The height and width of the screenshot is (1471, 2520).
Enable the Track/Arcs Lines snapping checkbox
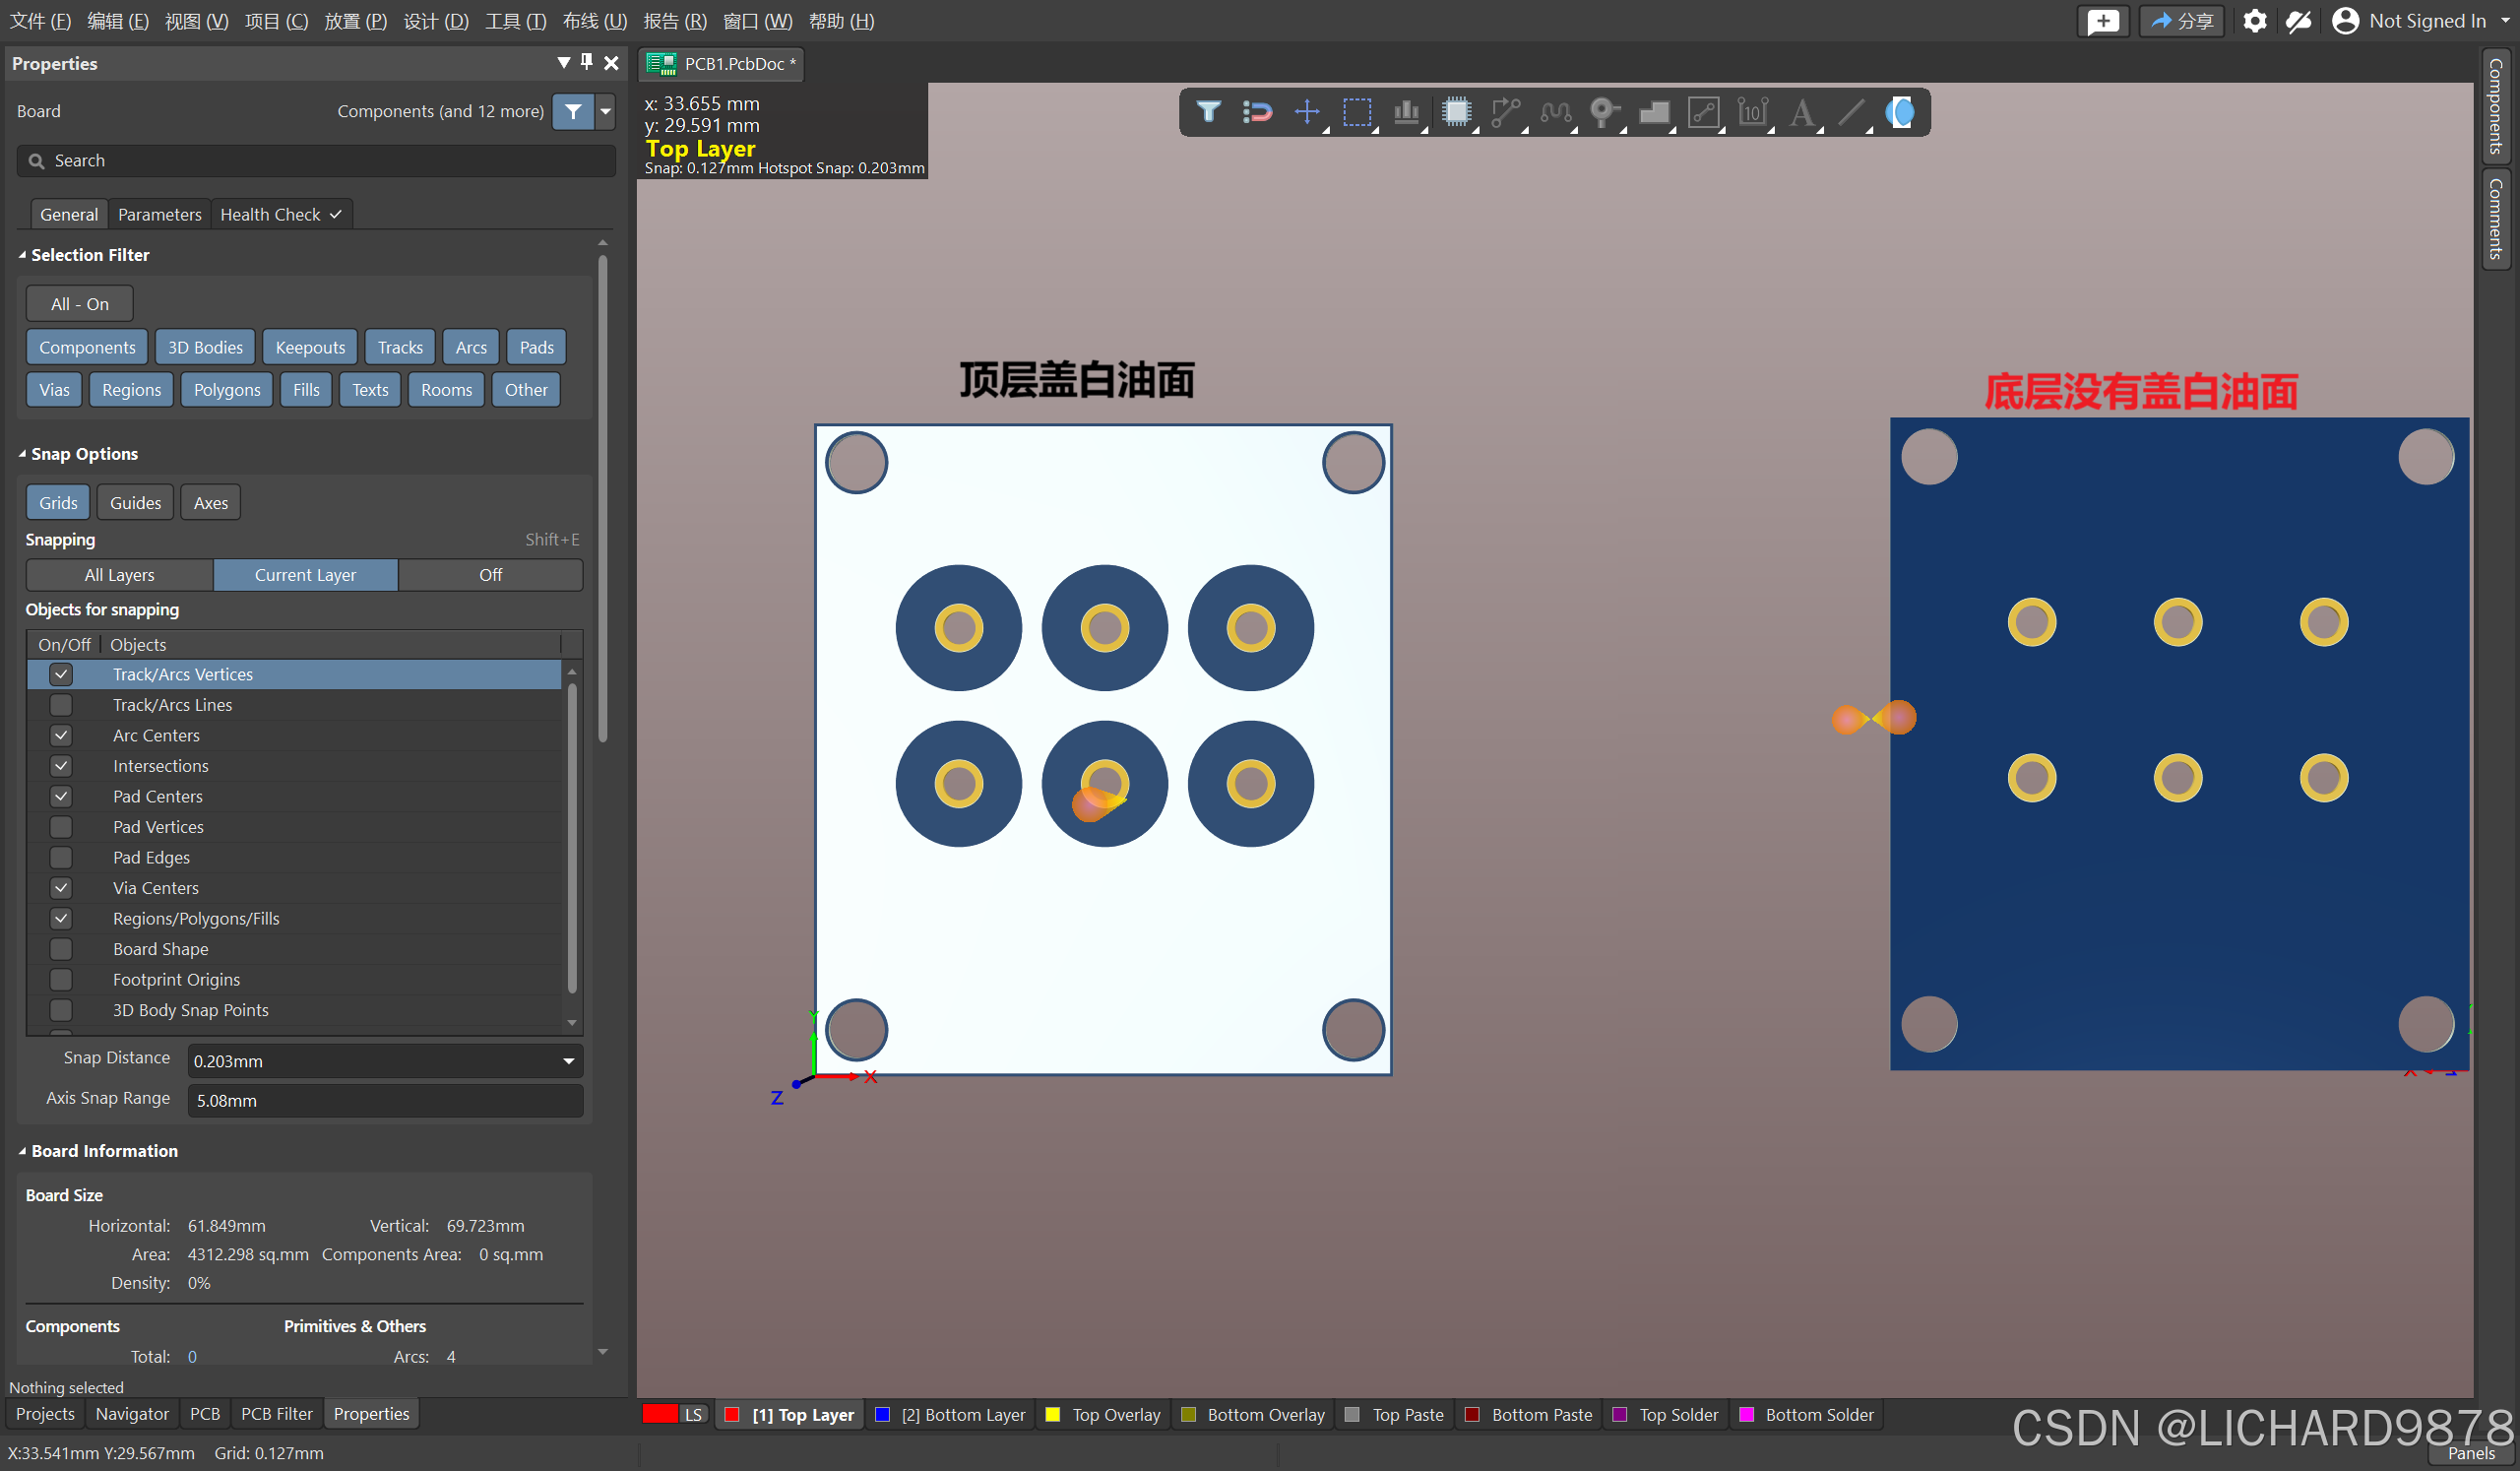(x=61, y=705)
